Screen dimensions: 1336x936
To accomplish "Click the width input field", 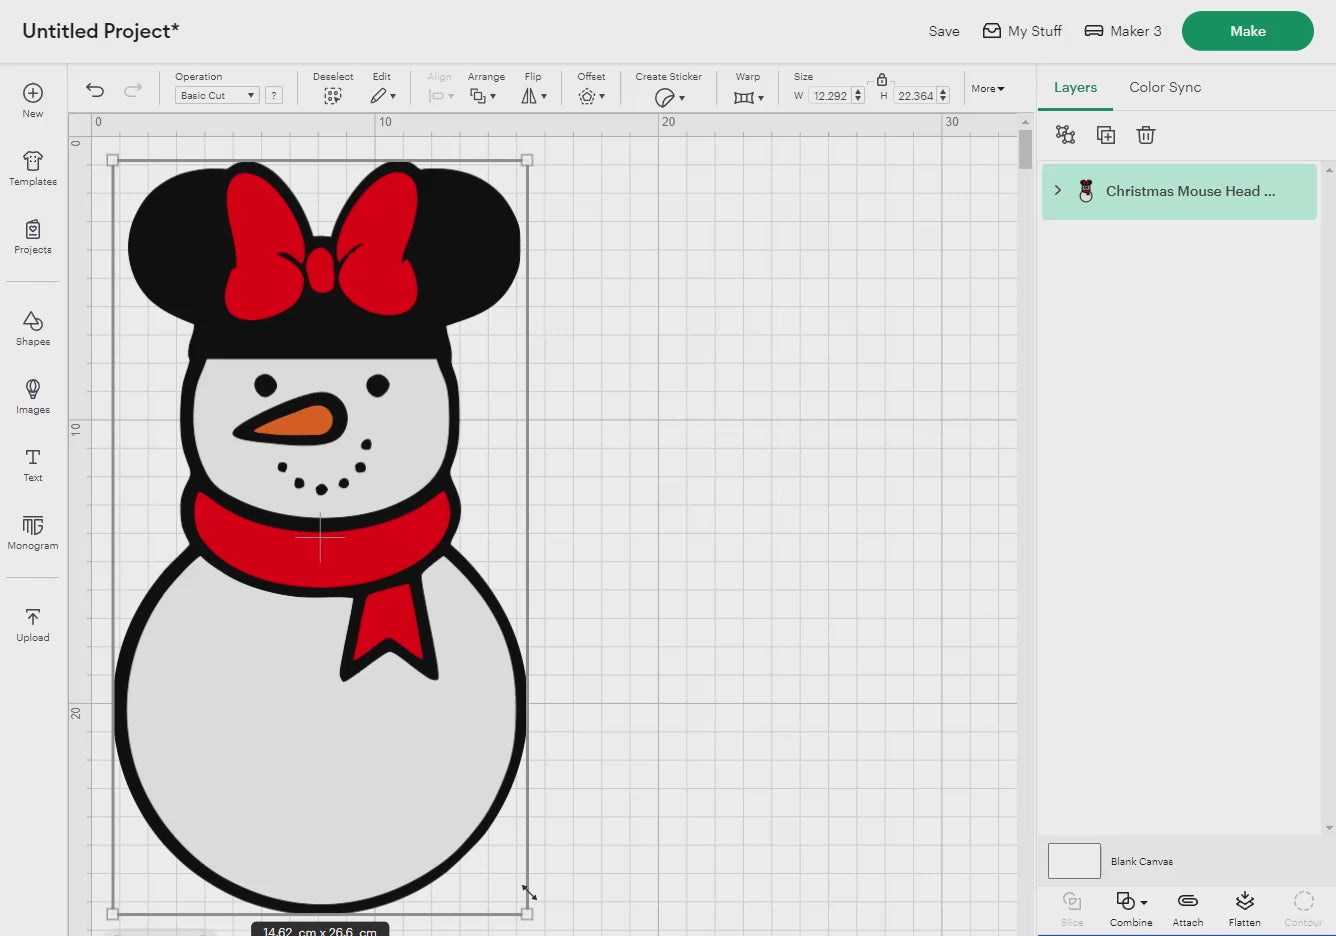I will [830, 96].
